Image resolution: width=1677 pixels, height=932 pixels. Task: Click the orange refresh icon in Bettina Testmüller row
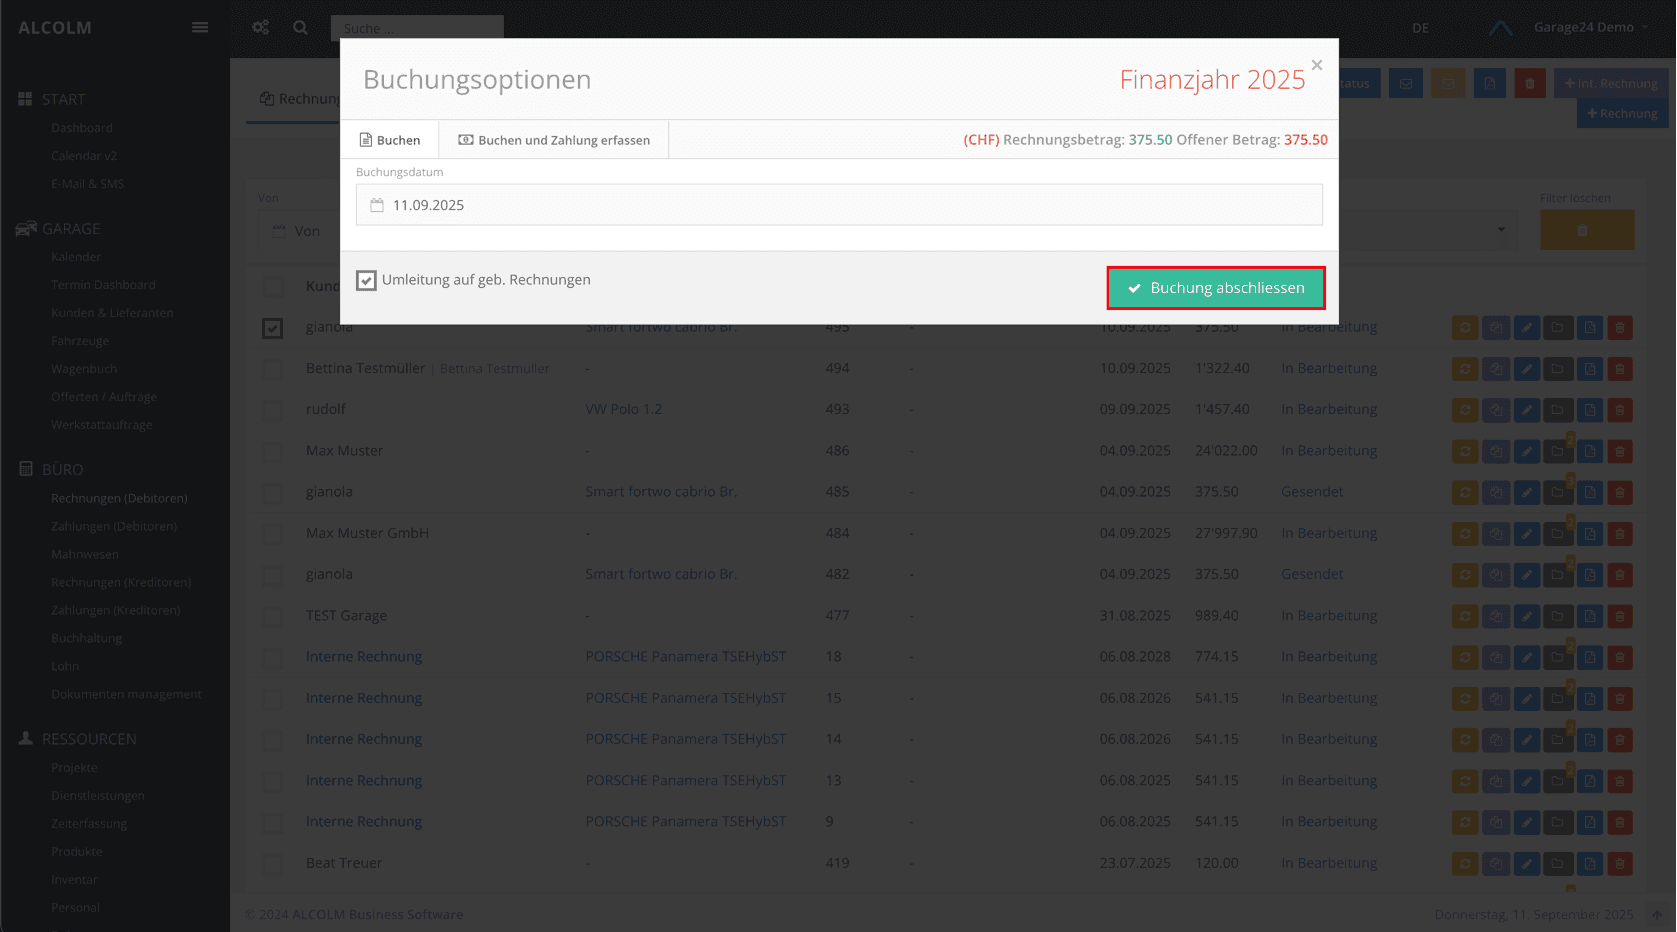(1465, 369)
